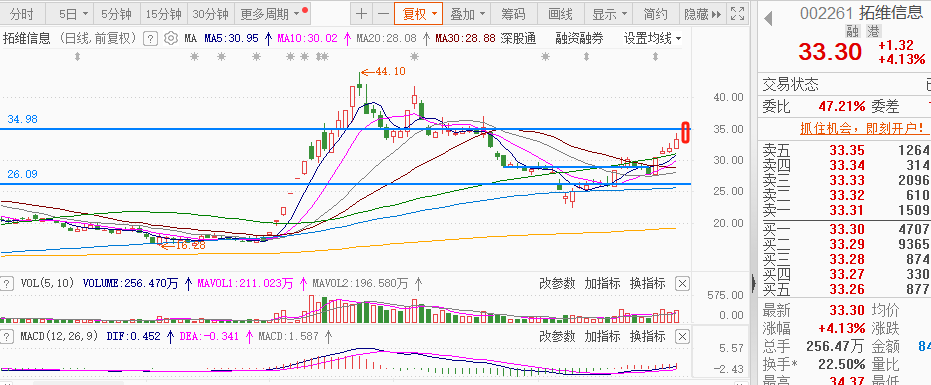The width and height of the screenshot is (931, 385).
Task: Click the plus zoom-in icon
Action: tap(361, 14)
